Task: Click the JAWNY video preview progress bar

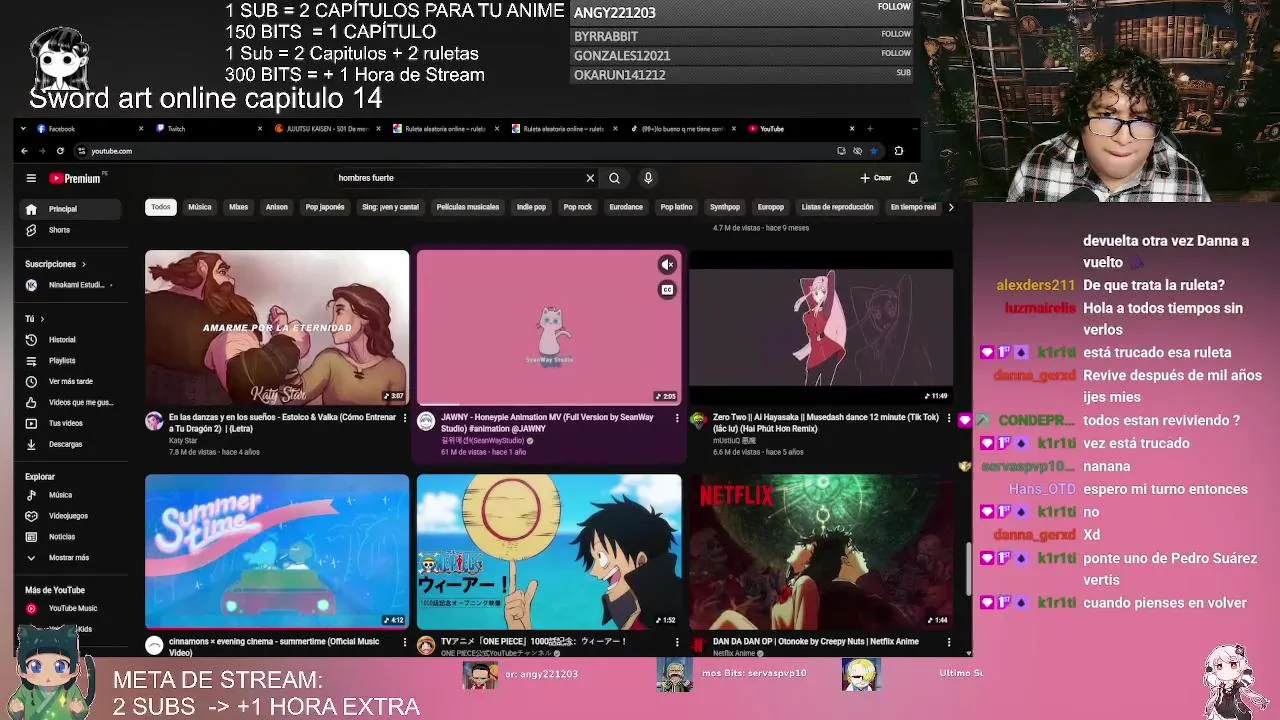Action: [549, 404]
